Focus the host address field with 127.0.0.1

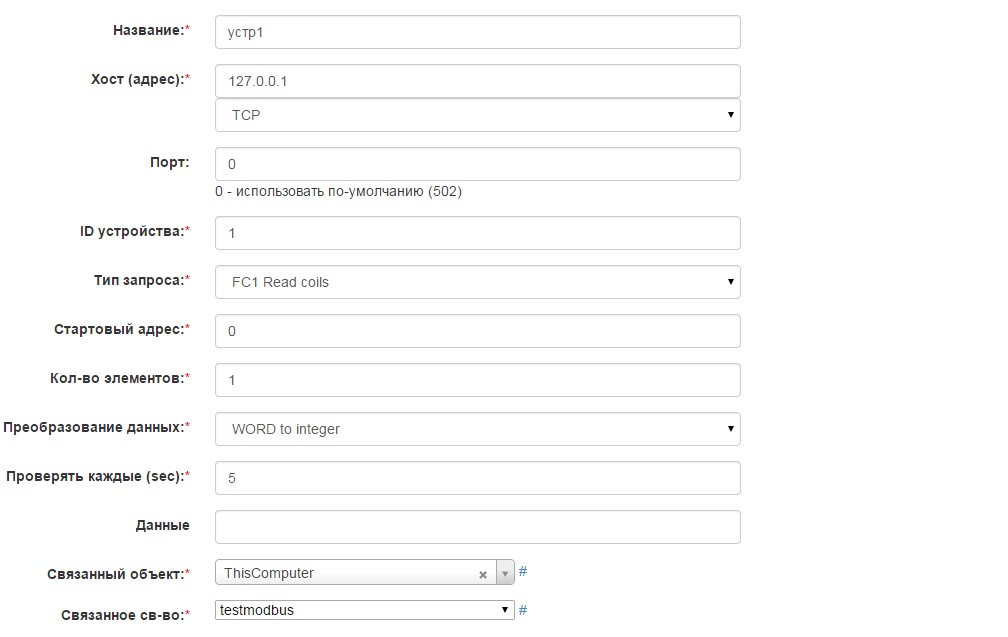(477, 81)
